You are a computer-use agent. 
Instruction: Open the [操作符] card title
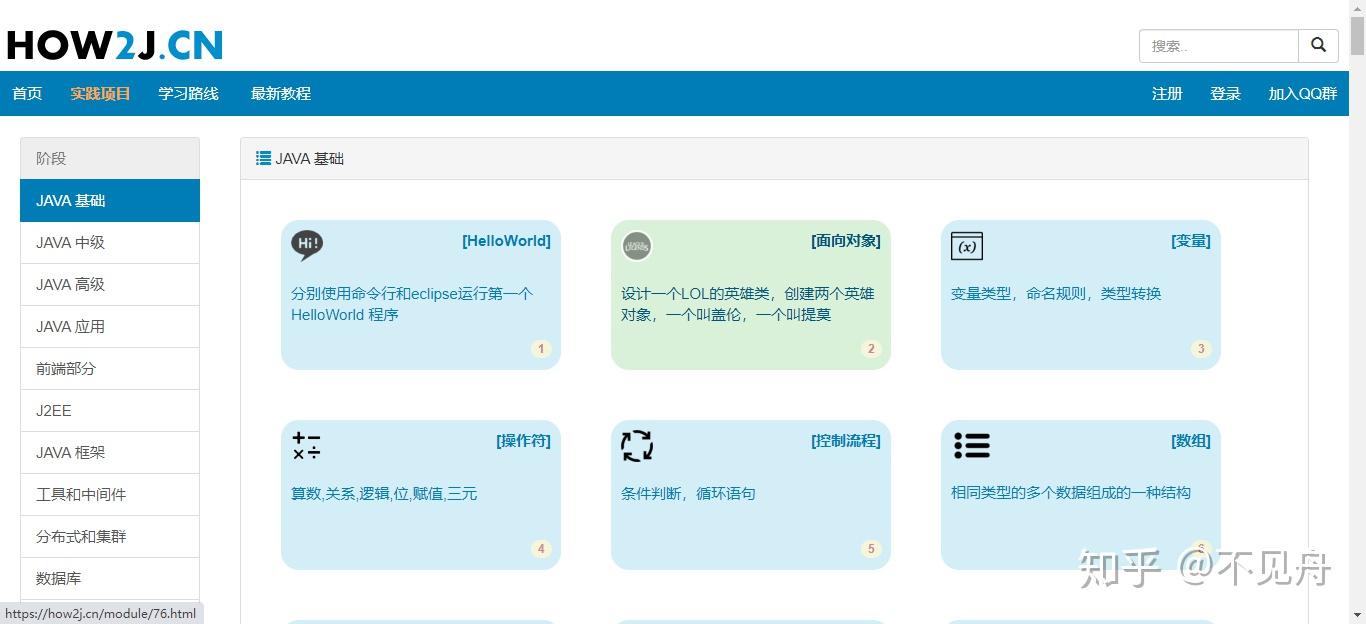click(523, 441)
